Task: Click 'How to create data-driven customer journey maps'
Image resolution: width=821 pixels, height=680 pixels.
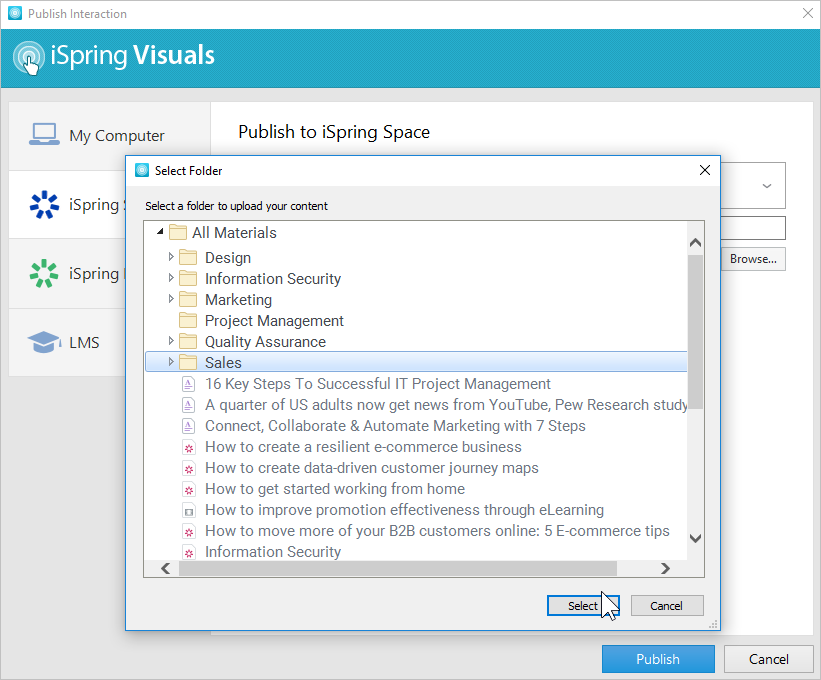Action: [x=372, y=467]
